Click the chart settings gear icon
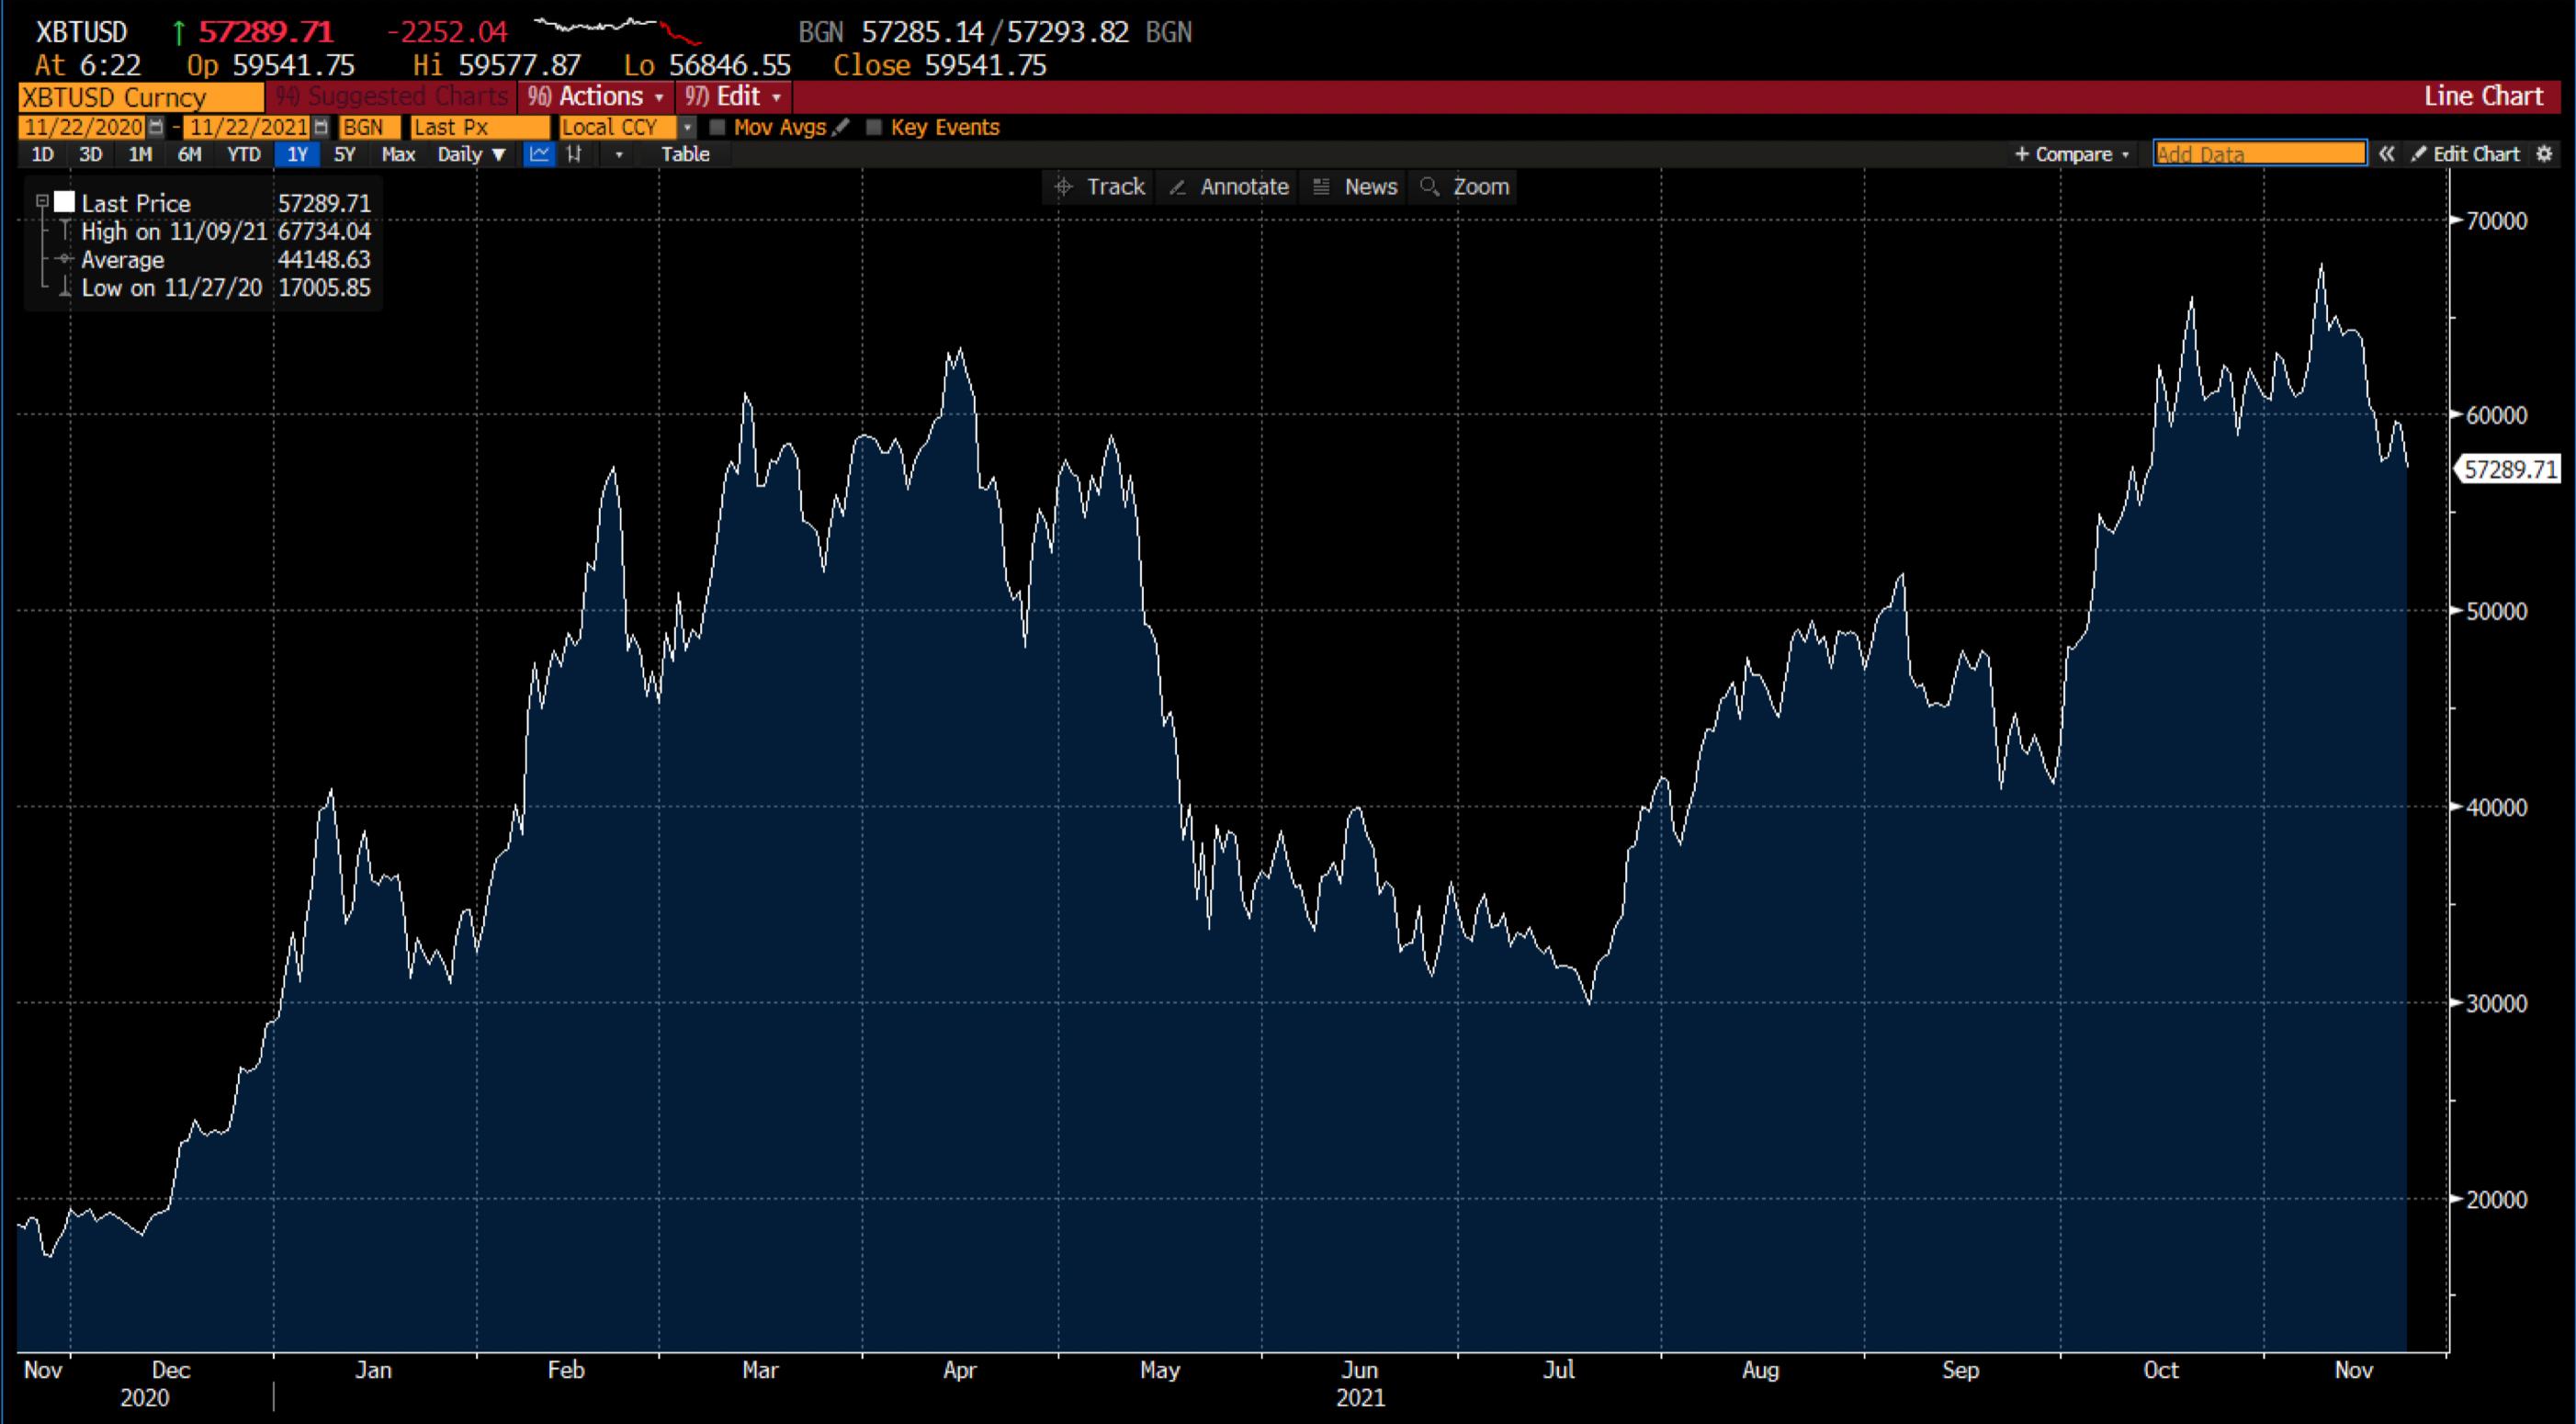The width and height of the screenshot is (2576, 1424). [2545, 154]
